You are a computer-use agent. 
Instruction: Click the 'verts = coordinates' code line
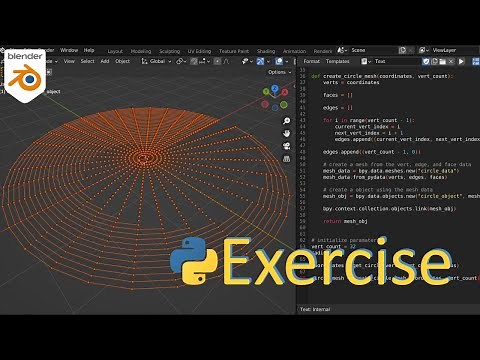click(351, 83)
